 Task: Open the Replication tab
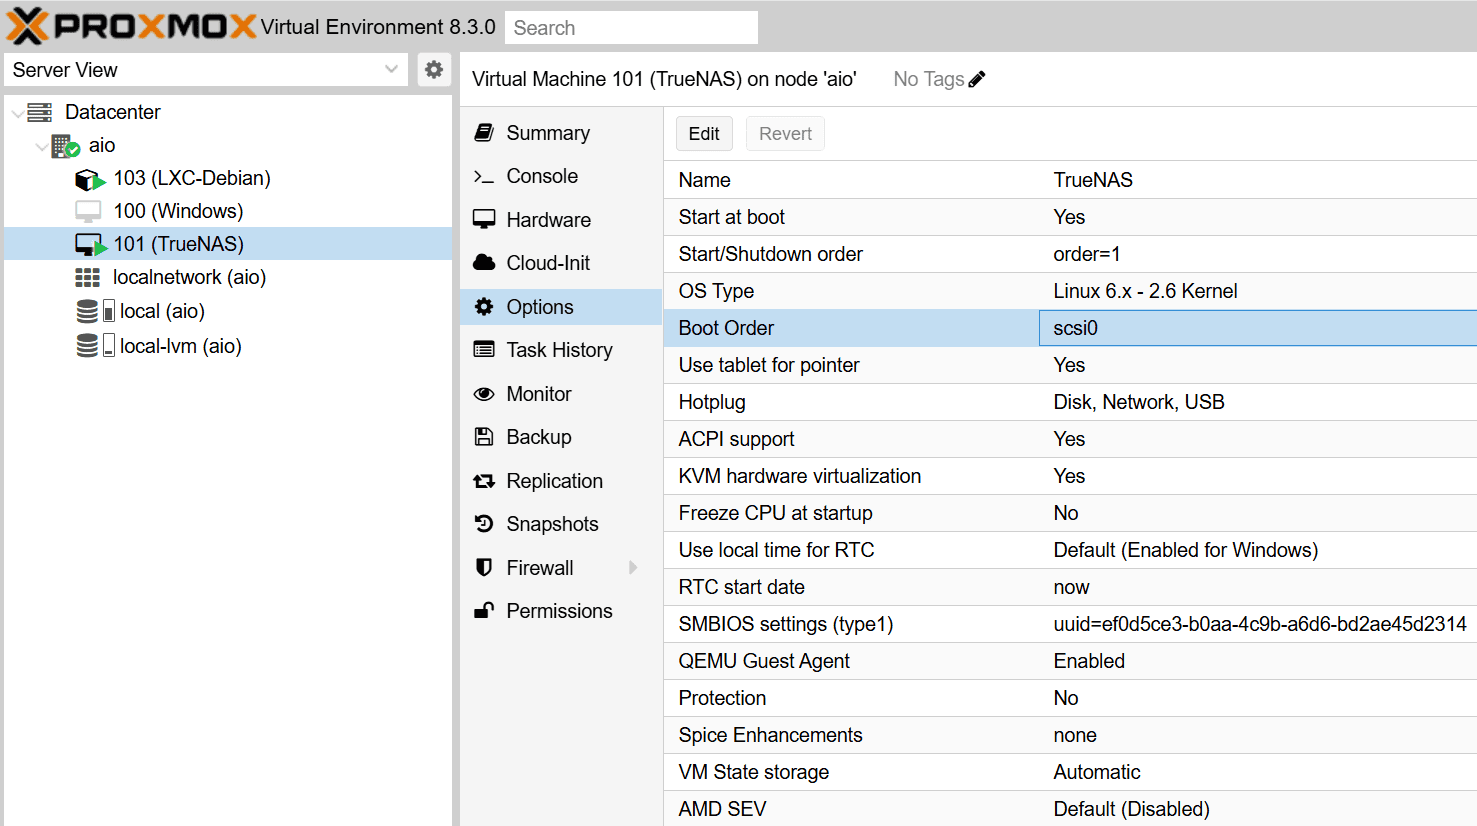pos(561,481)
